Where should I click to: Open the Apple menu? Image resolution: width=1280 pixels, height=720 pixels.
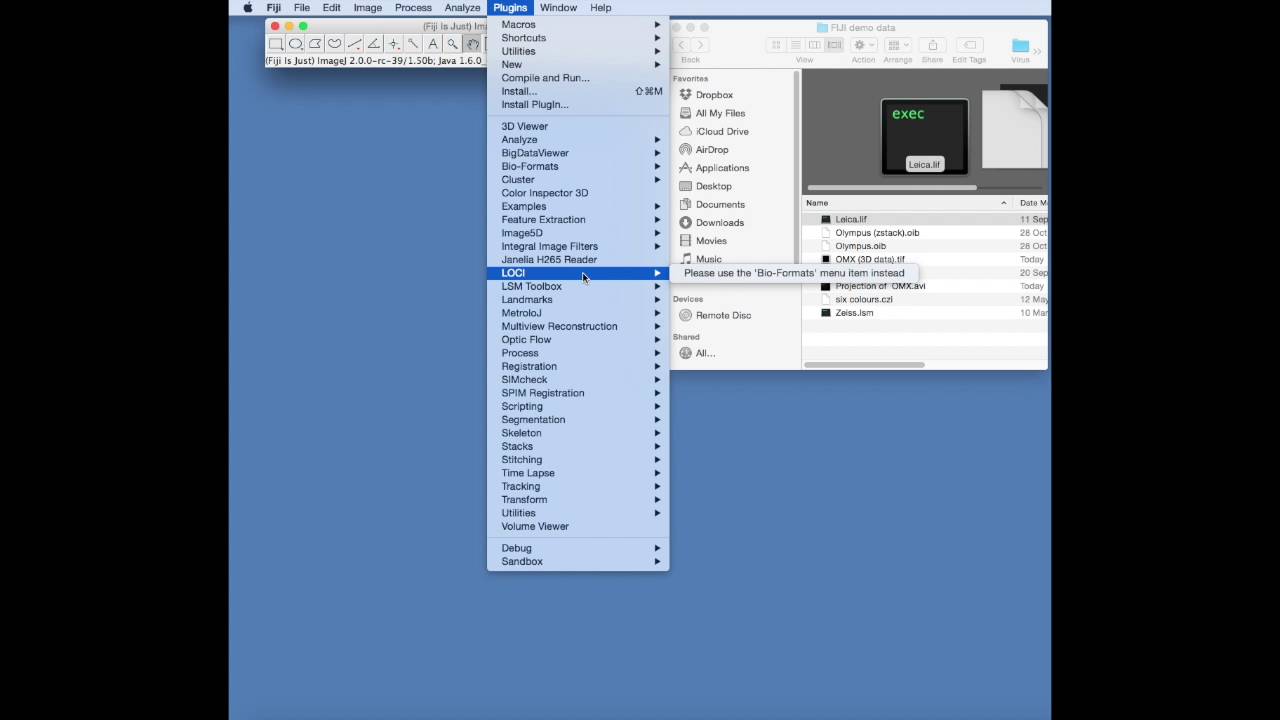(248, 7)
